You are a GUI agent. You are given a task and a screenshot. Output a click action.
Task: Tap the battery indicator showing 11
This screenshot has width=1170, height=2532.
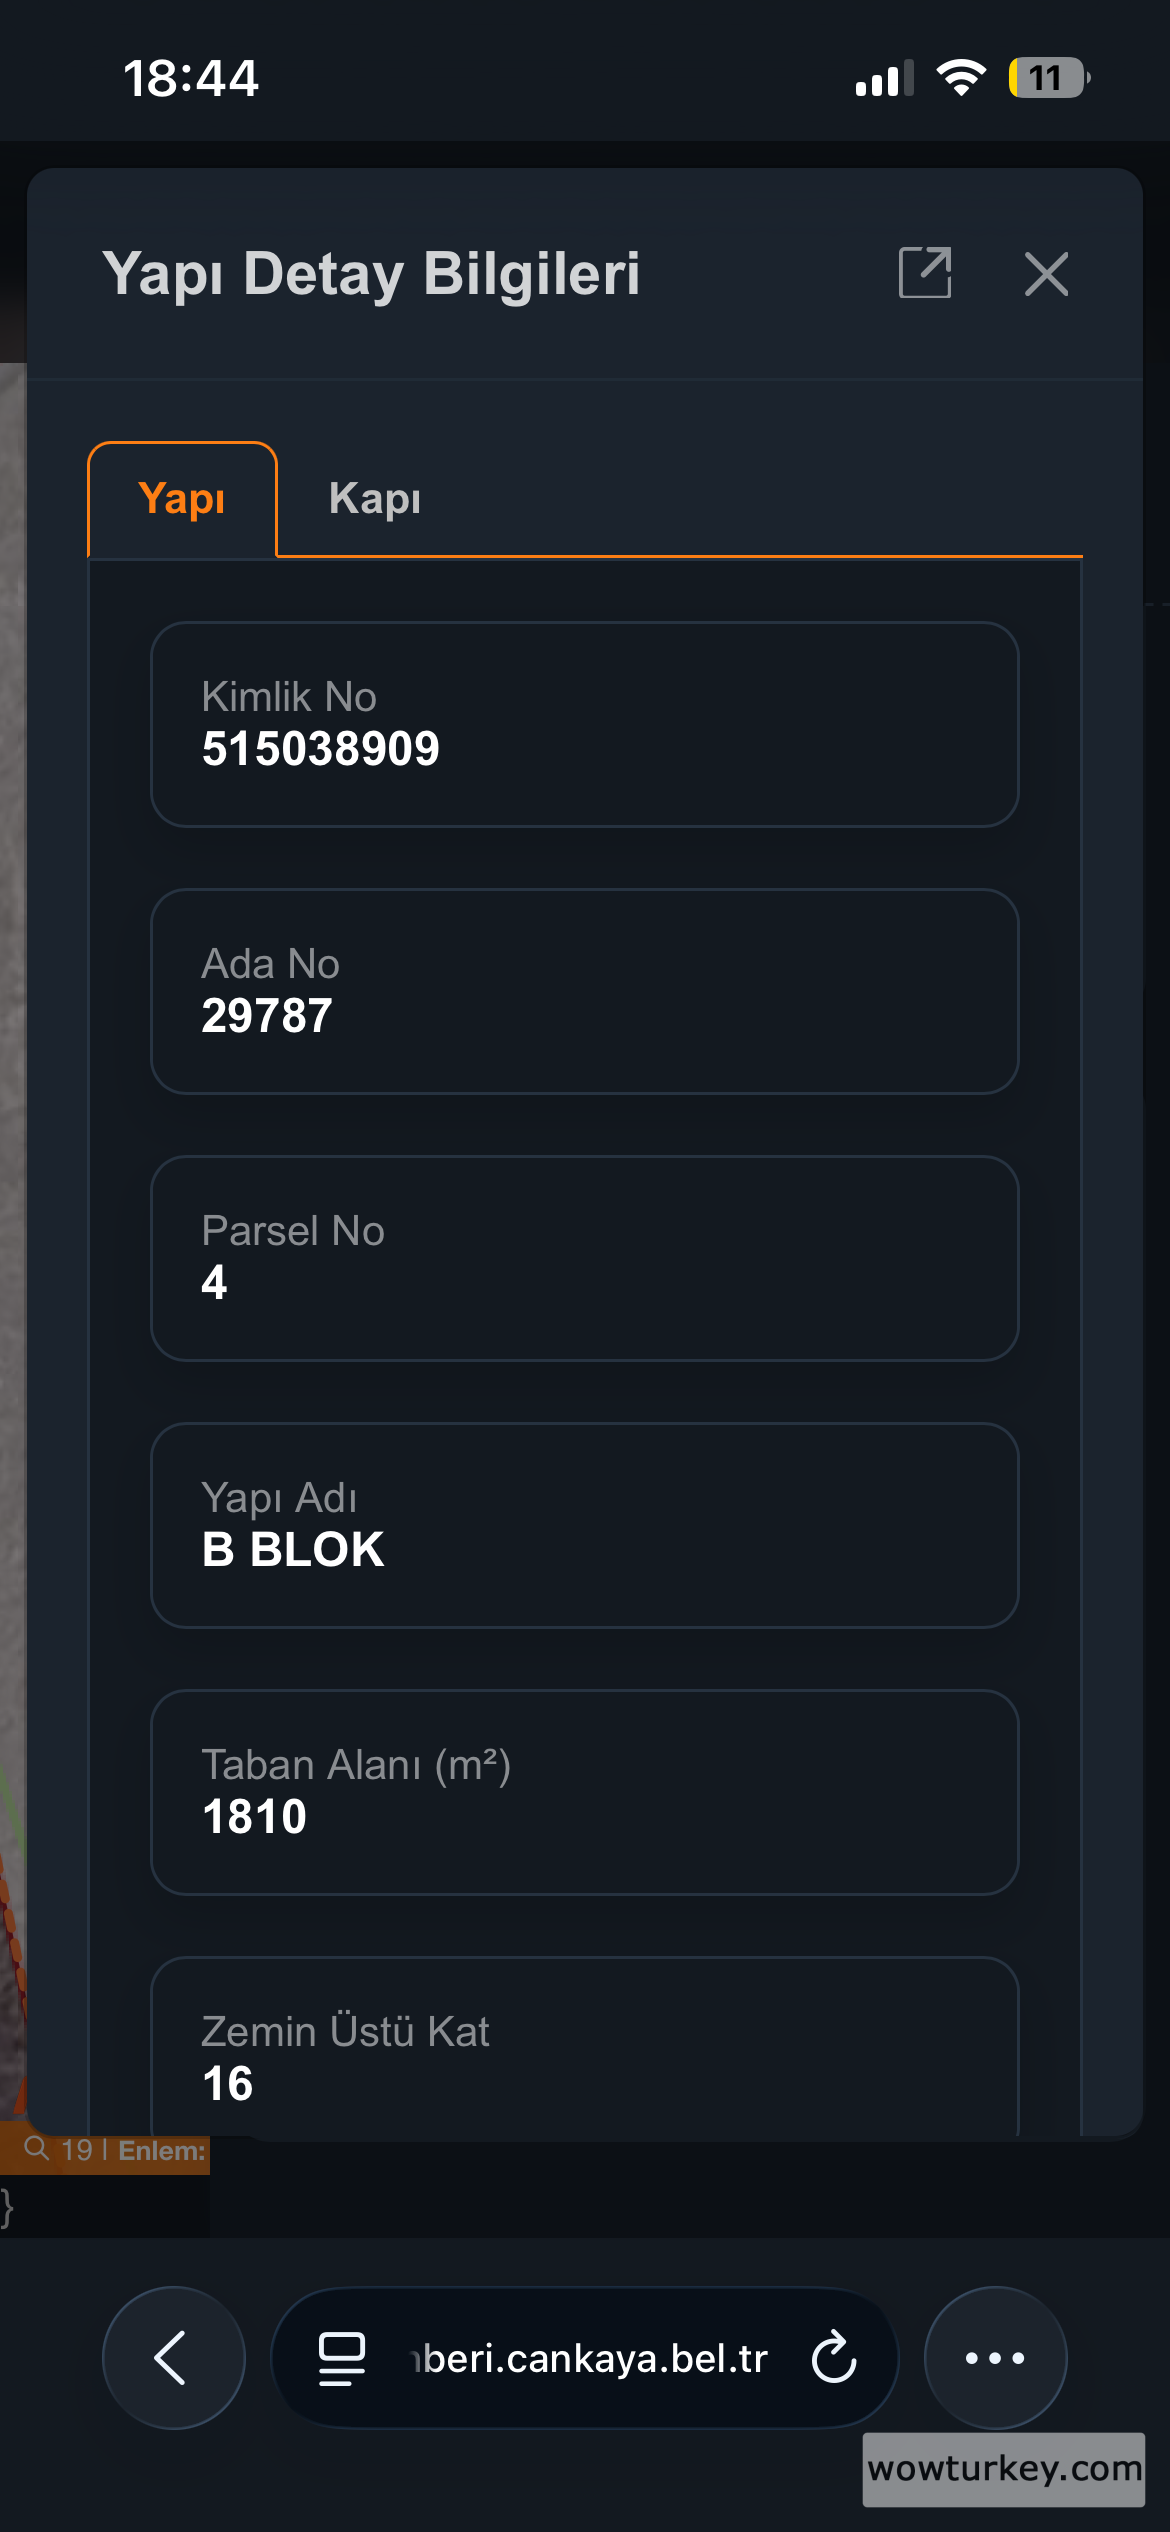click(x=1047, y=78)
